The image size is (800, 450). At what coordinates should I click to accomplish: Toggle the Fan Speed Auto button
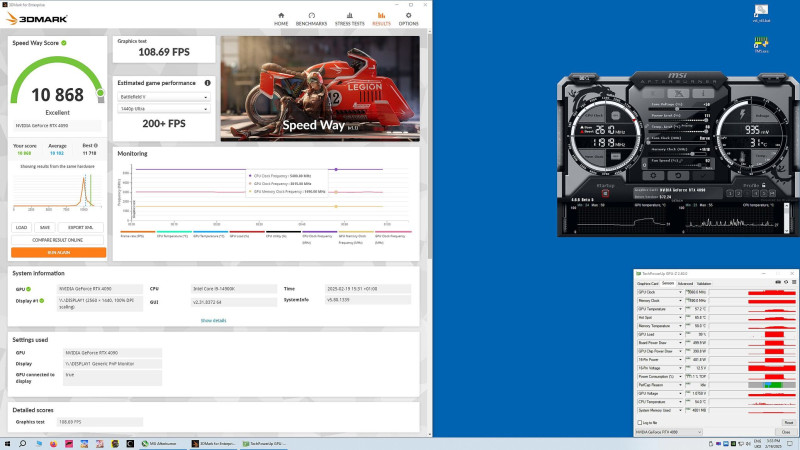coord(708,168)
